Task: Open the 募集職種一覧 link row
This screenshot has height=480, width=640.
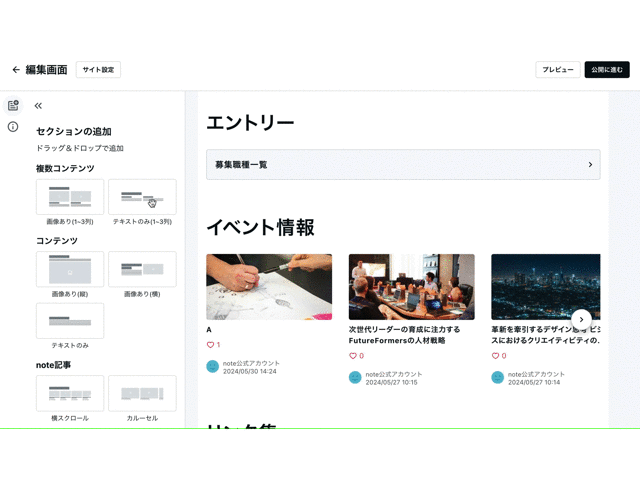Action: click(403, 164)
